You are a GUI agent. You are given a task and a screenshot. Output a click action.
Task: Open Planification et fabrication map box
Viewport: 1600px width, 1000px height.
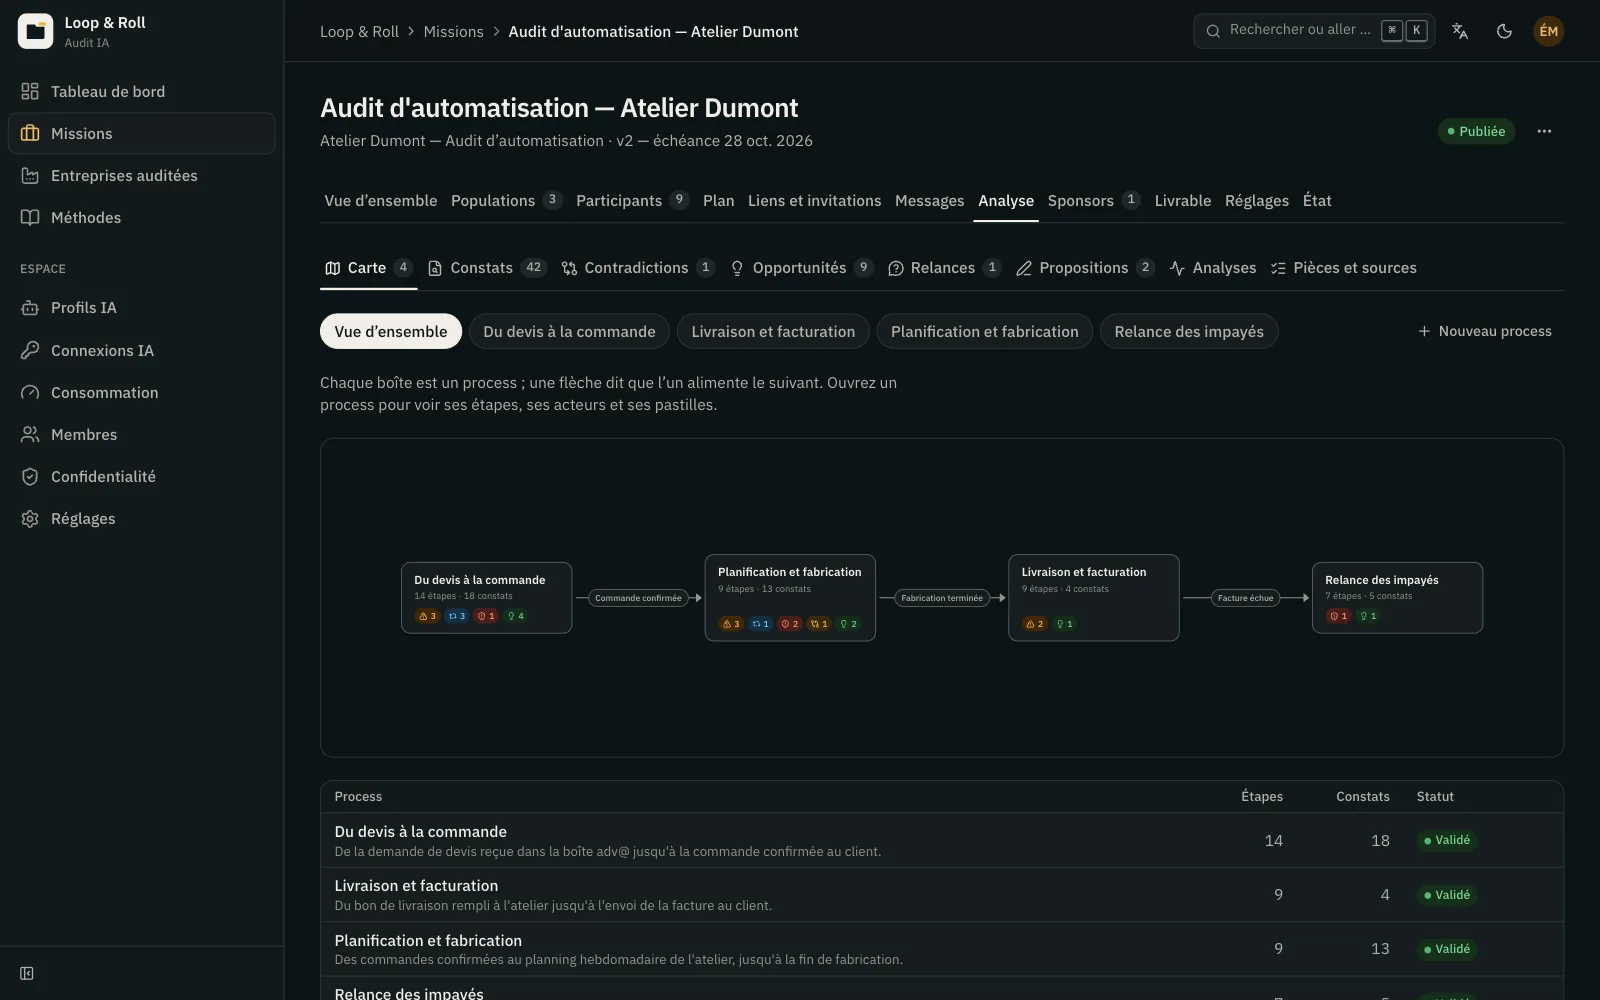coord(790,597)
